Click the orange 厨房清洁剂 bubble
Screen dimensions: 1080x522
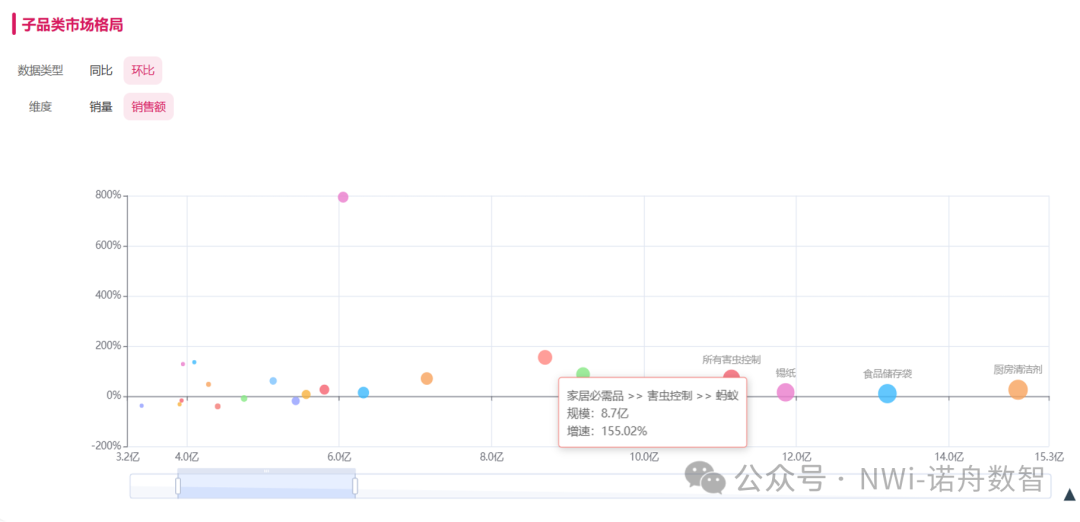[x=1017, y=390]
